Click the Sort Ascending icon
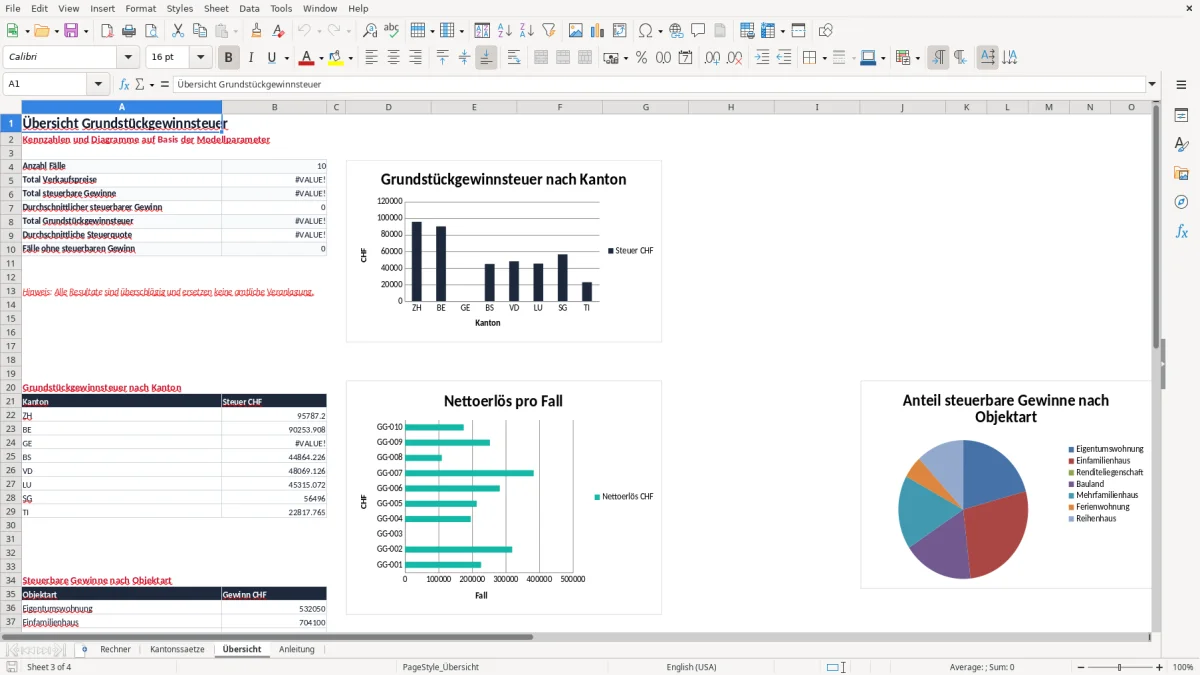Image resolution: width=1200 pixels, height=675 pixels. pyautogui.click(x=505, y=31)
